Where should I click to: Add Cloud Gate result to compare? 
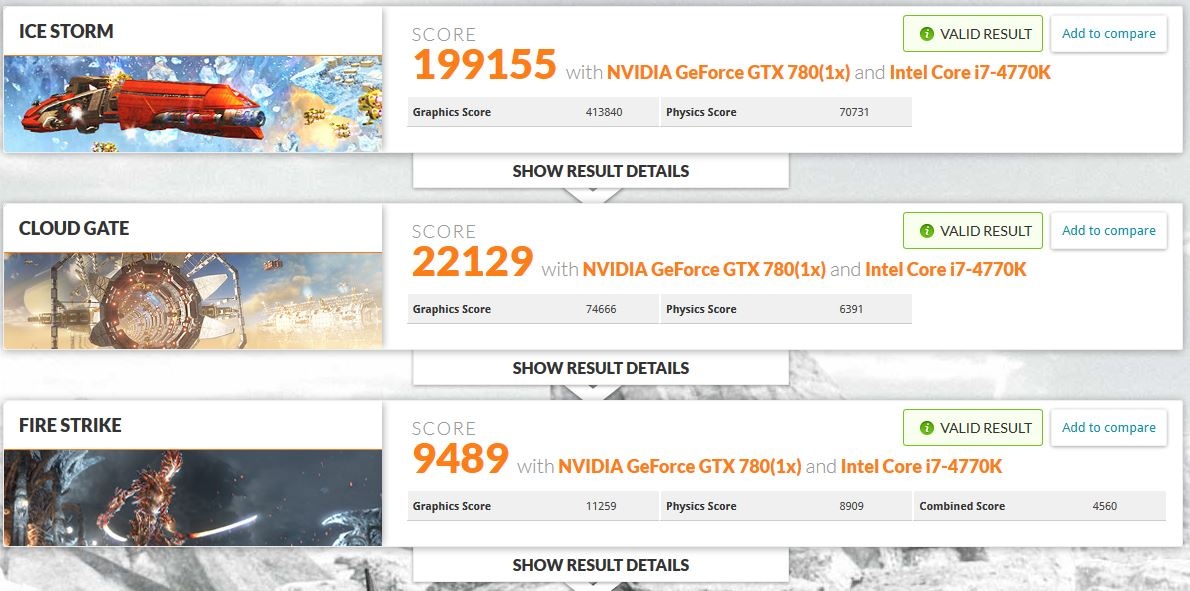point(1109,231)
